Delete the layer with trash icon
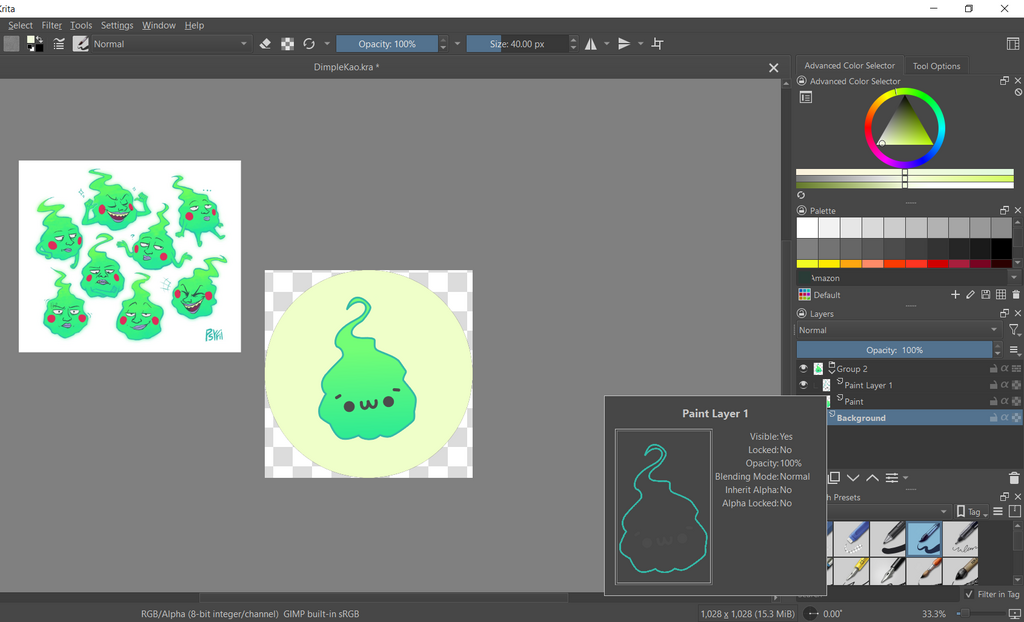The image size is (1024, 622). pos(1015,478)
